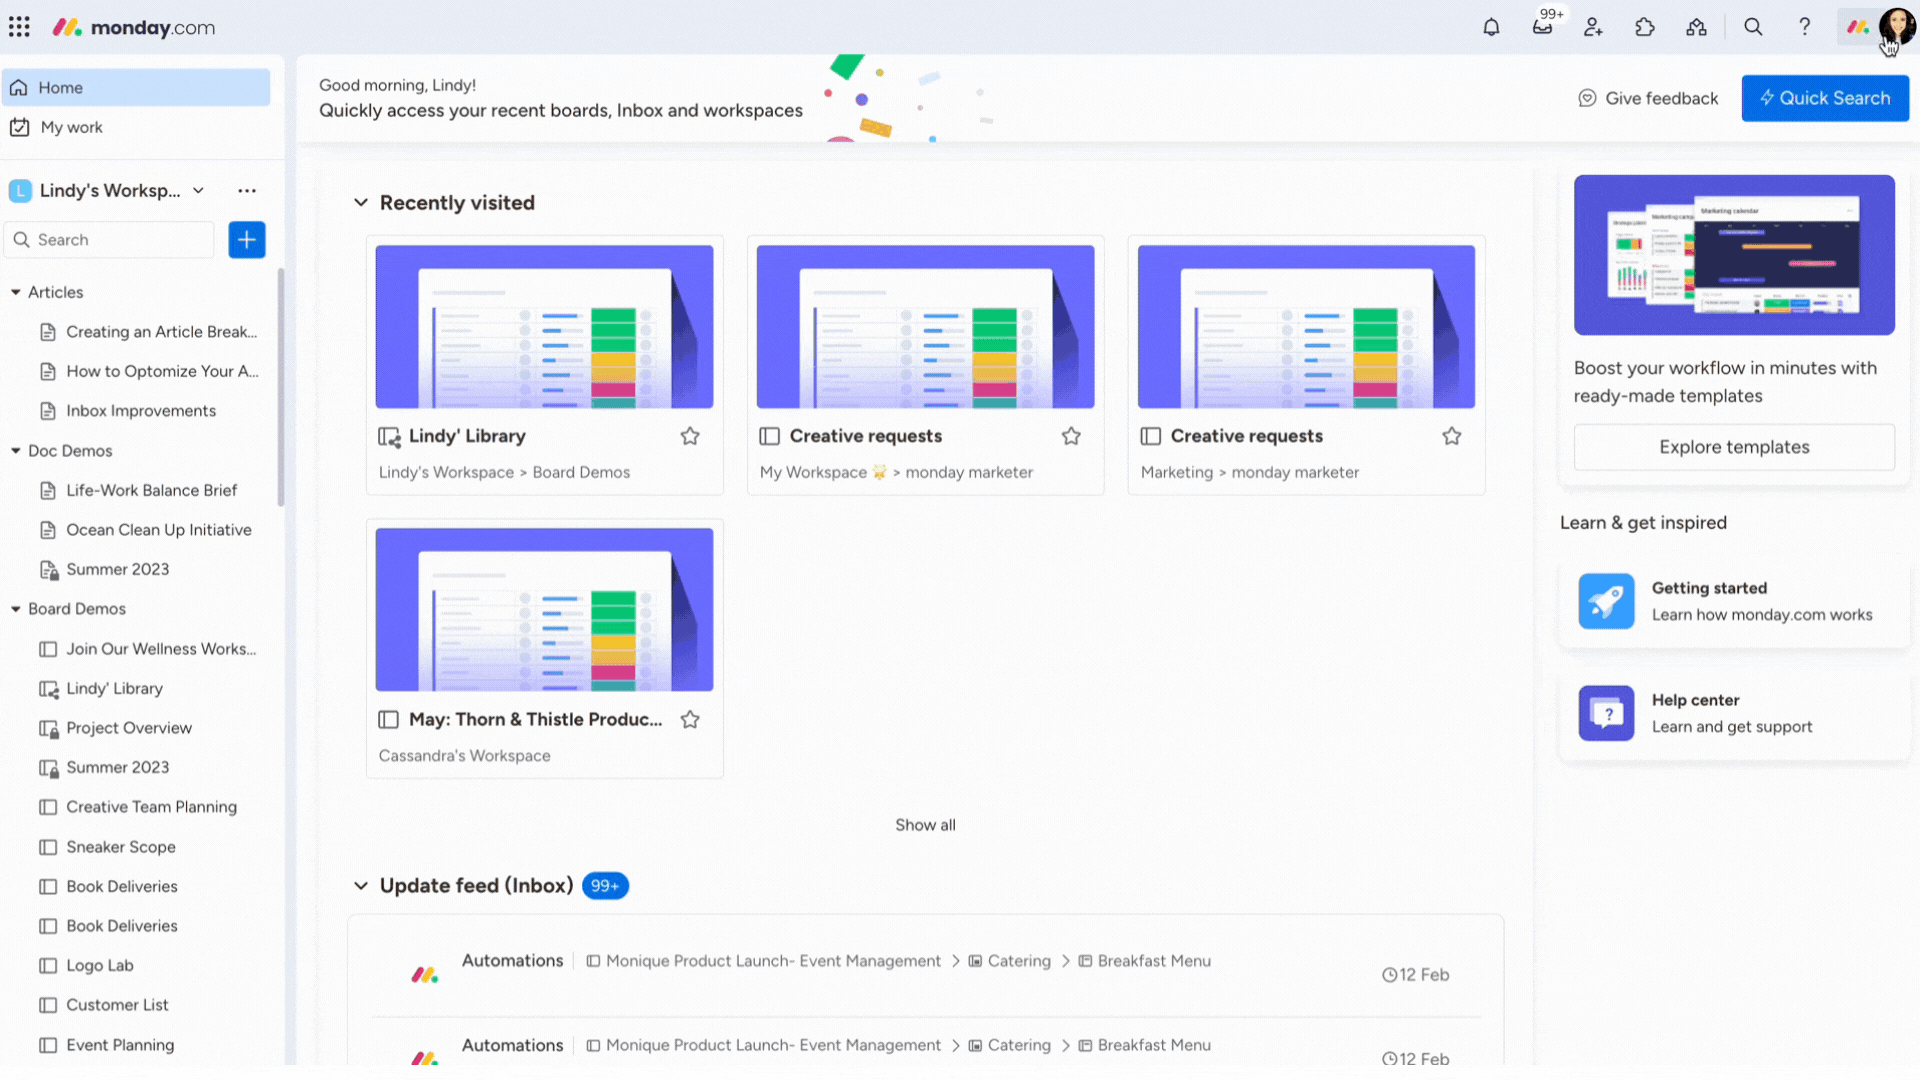Screen dimensions: 1920x1080
Task: Expand the Articles section
Action: point(16,291)
